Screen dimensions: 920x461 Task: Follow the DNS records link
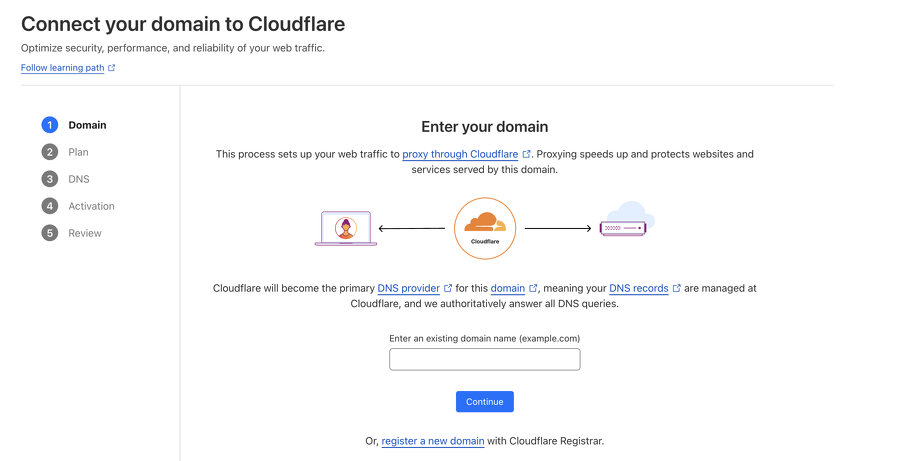coord(638,289)
